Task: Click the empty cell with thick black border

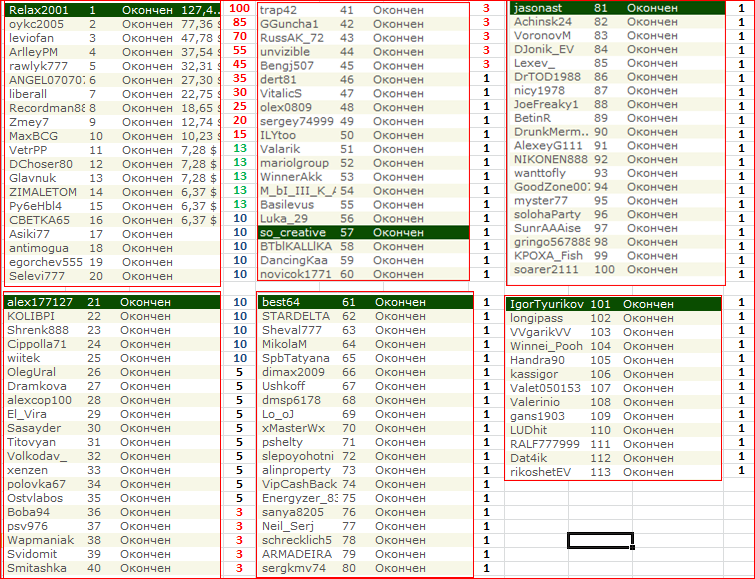Action: click(x=600, y=540)
